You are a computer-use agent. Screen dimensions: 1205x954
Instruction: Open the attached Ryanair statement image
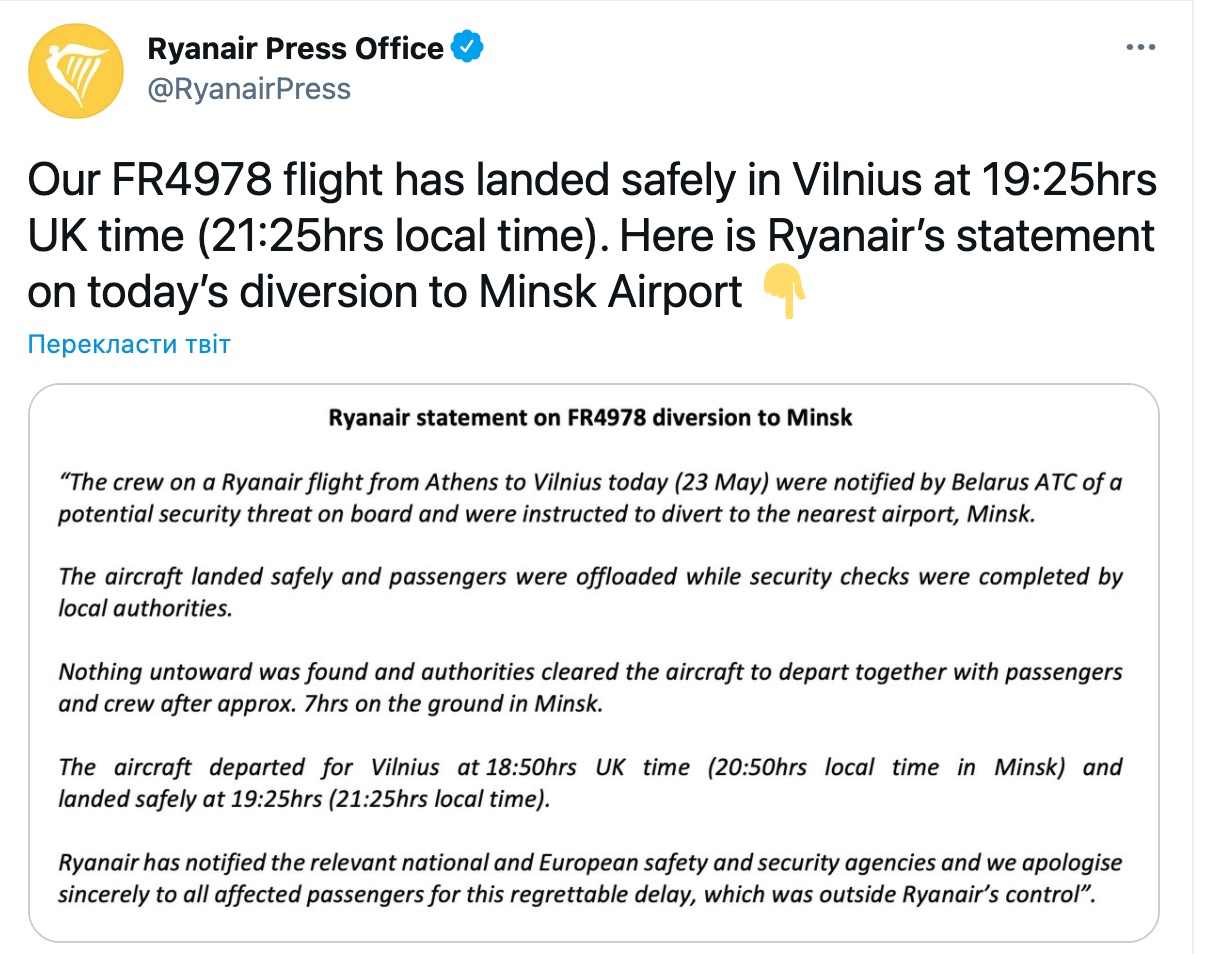coord(594,662)
